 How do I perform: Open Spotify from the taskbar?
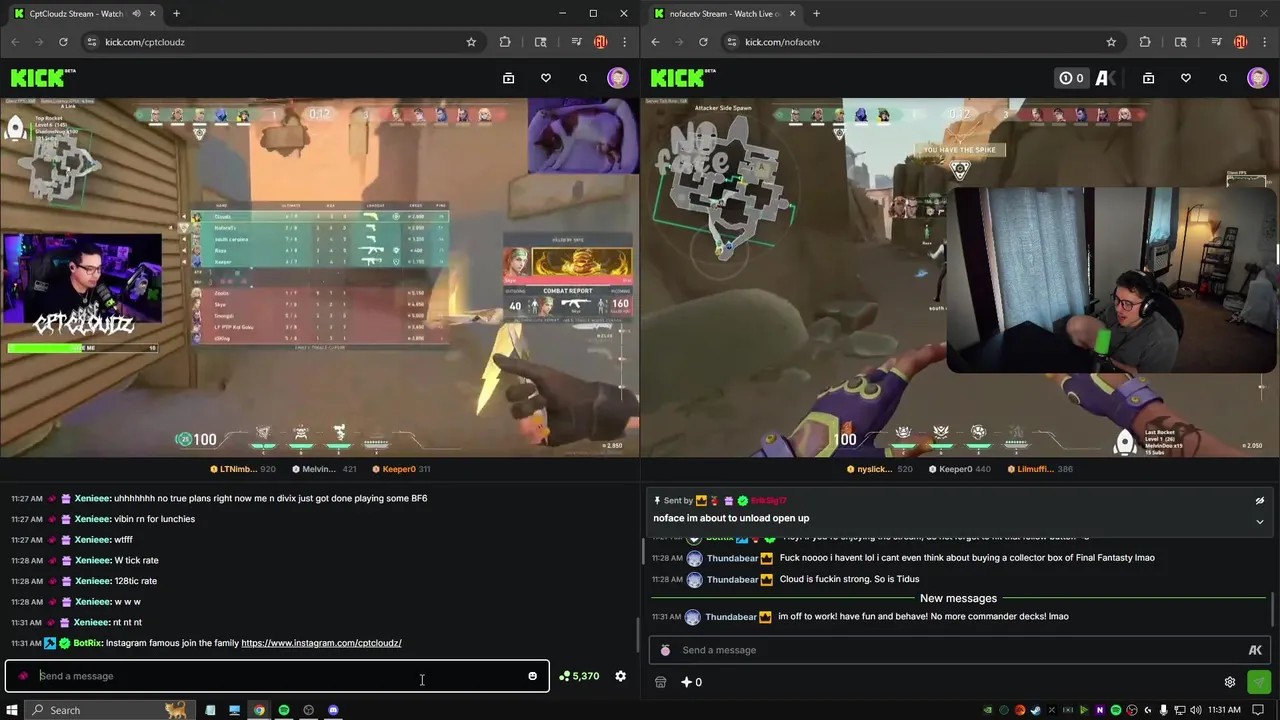284,710
